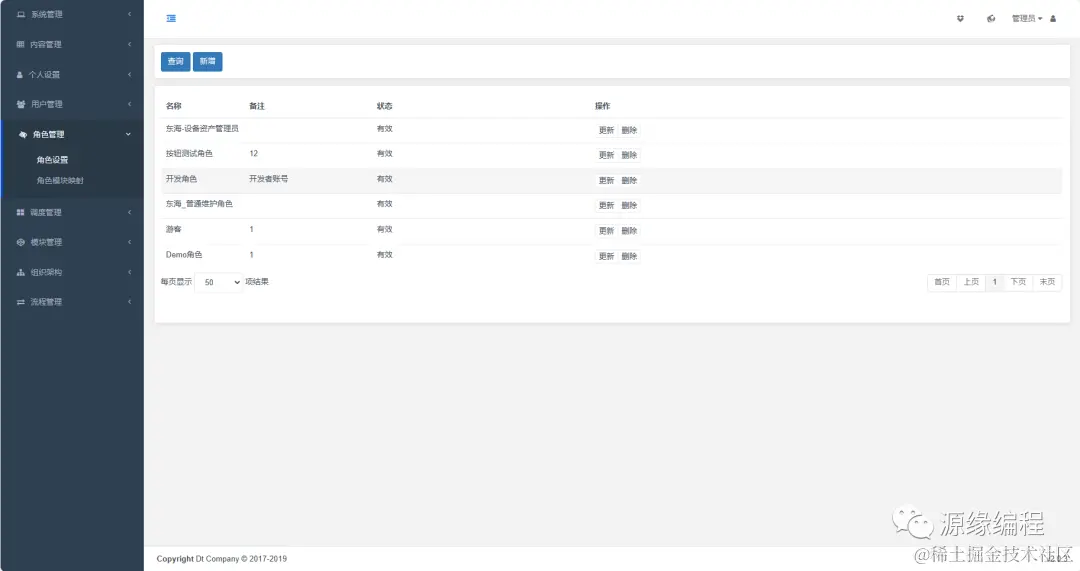The width and height of the screenshot is (1080, 571).
Task: Click the 备注 column header
Action: tap(257, 106)
